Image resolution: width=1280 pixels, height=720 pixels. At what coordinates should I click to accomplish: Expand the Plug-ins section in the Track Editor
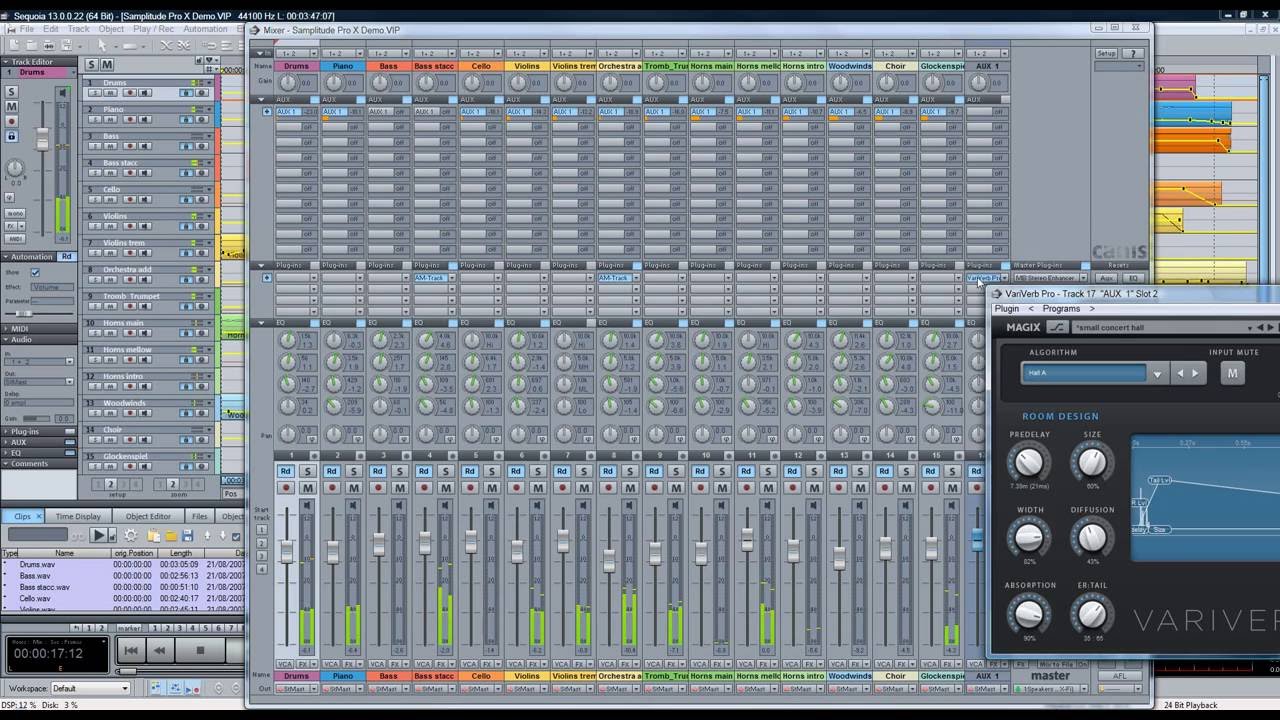coord(7,431)
